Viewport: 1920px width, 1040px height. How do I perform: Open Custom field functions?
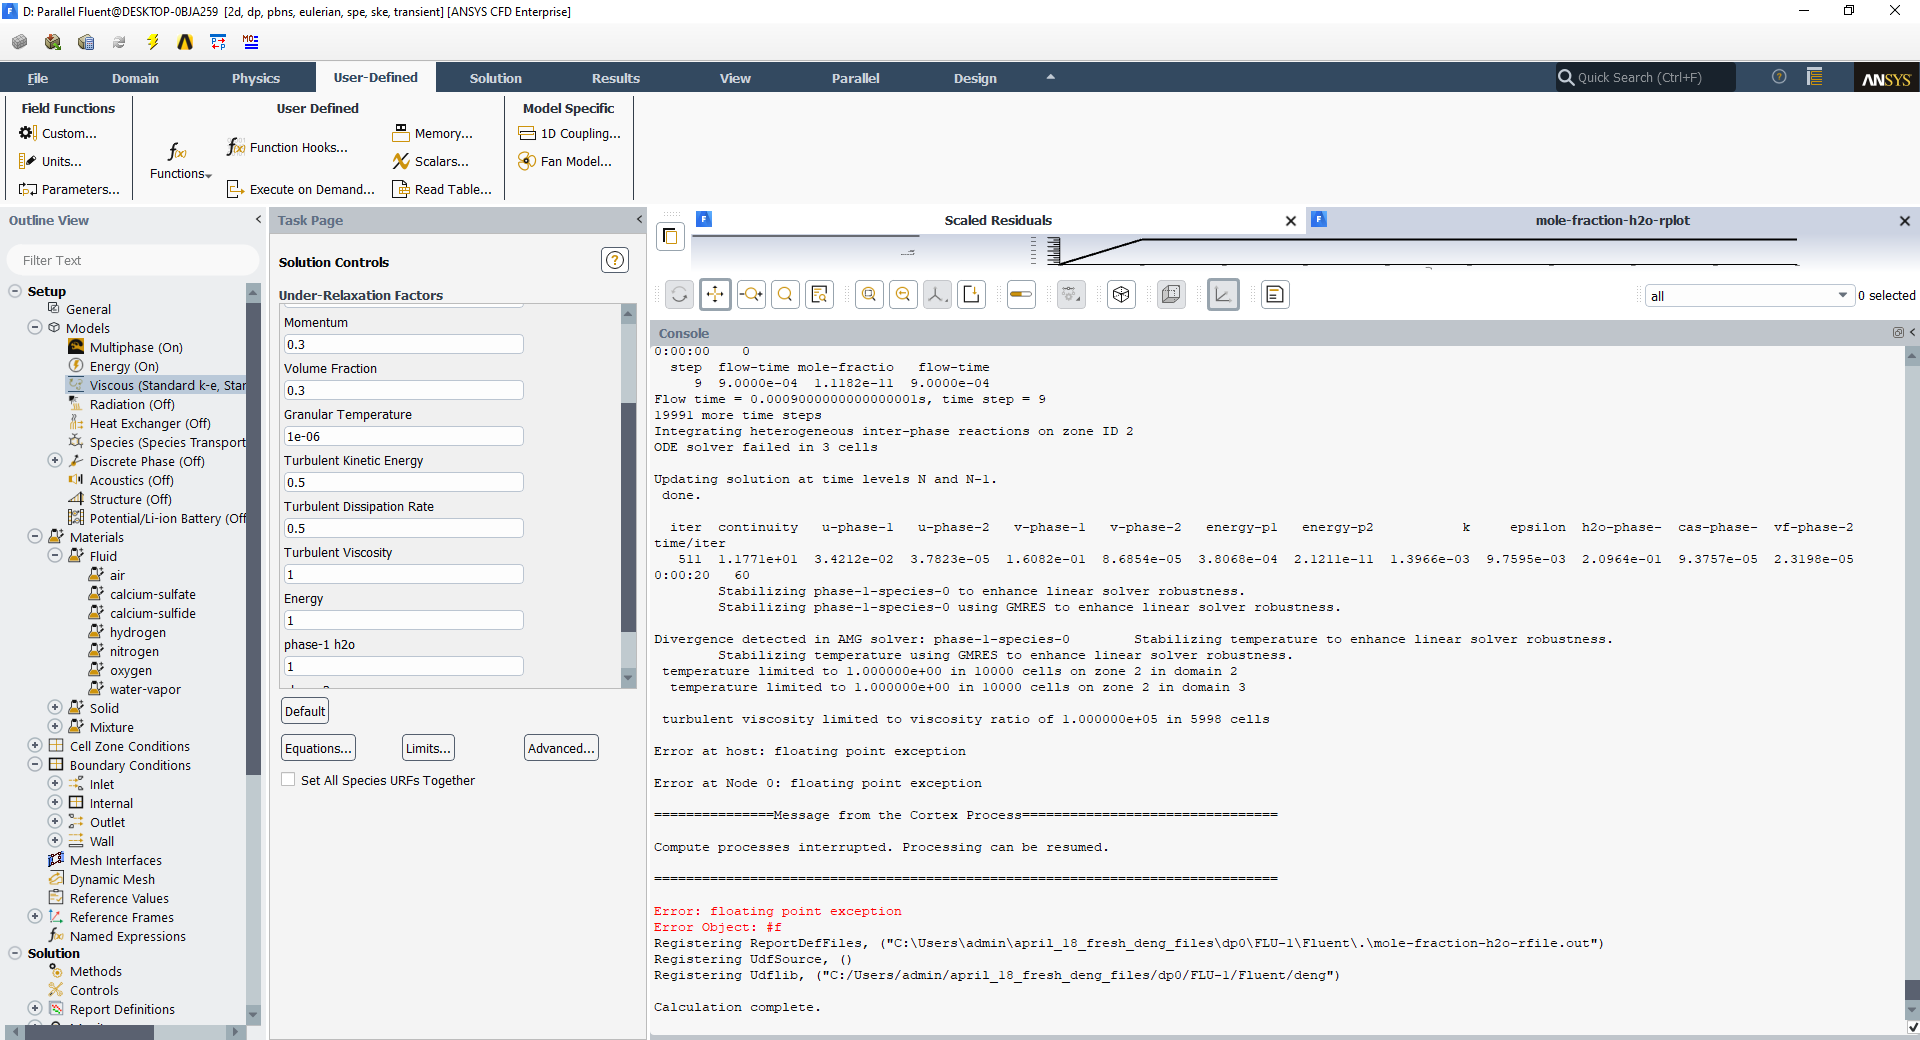58,133
